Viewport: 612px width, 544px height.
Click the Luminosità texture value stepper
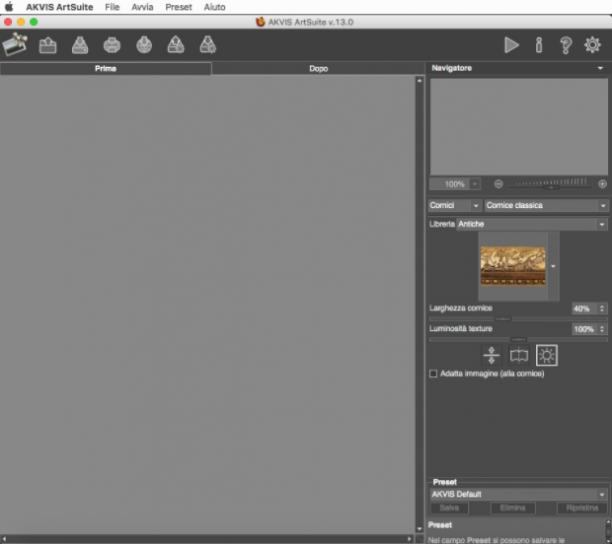click(602, 329)
